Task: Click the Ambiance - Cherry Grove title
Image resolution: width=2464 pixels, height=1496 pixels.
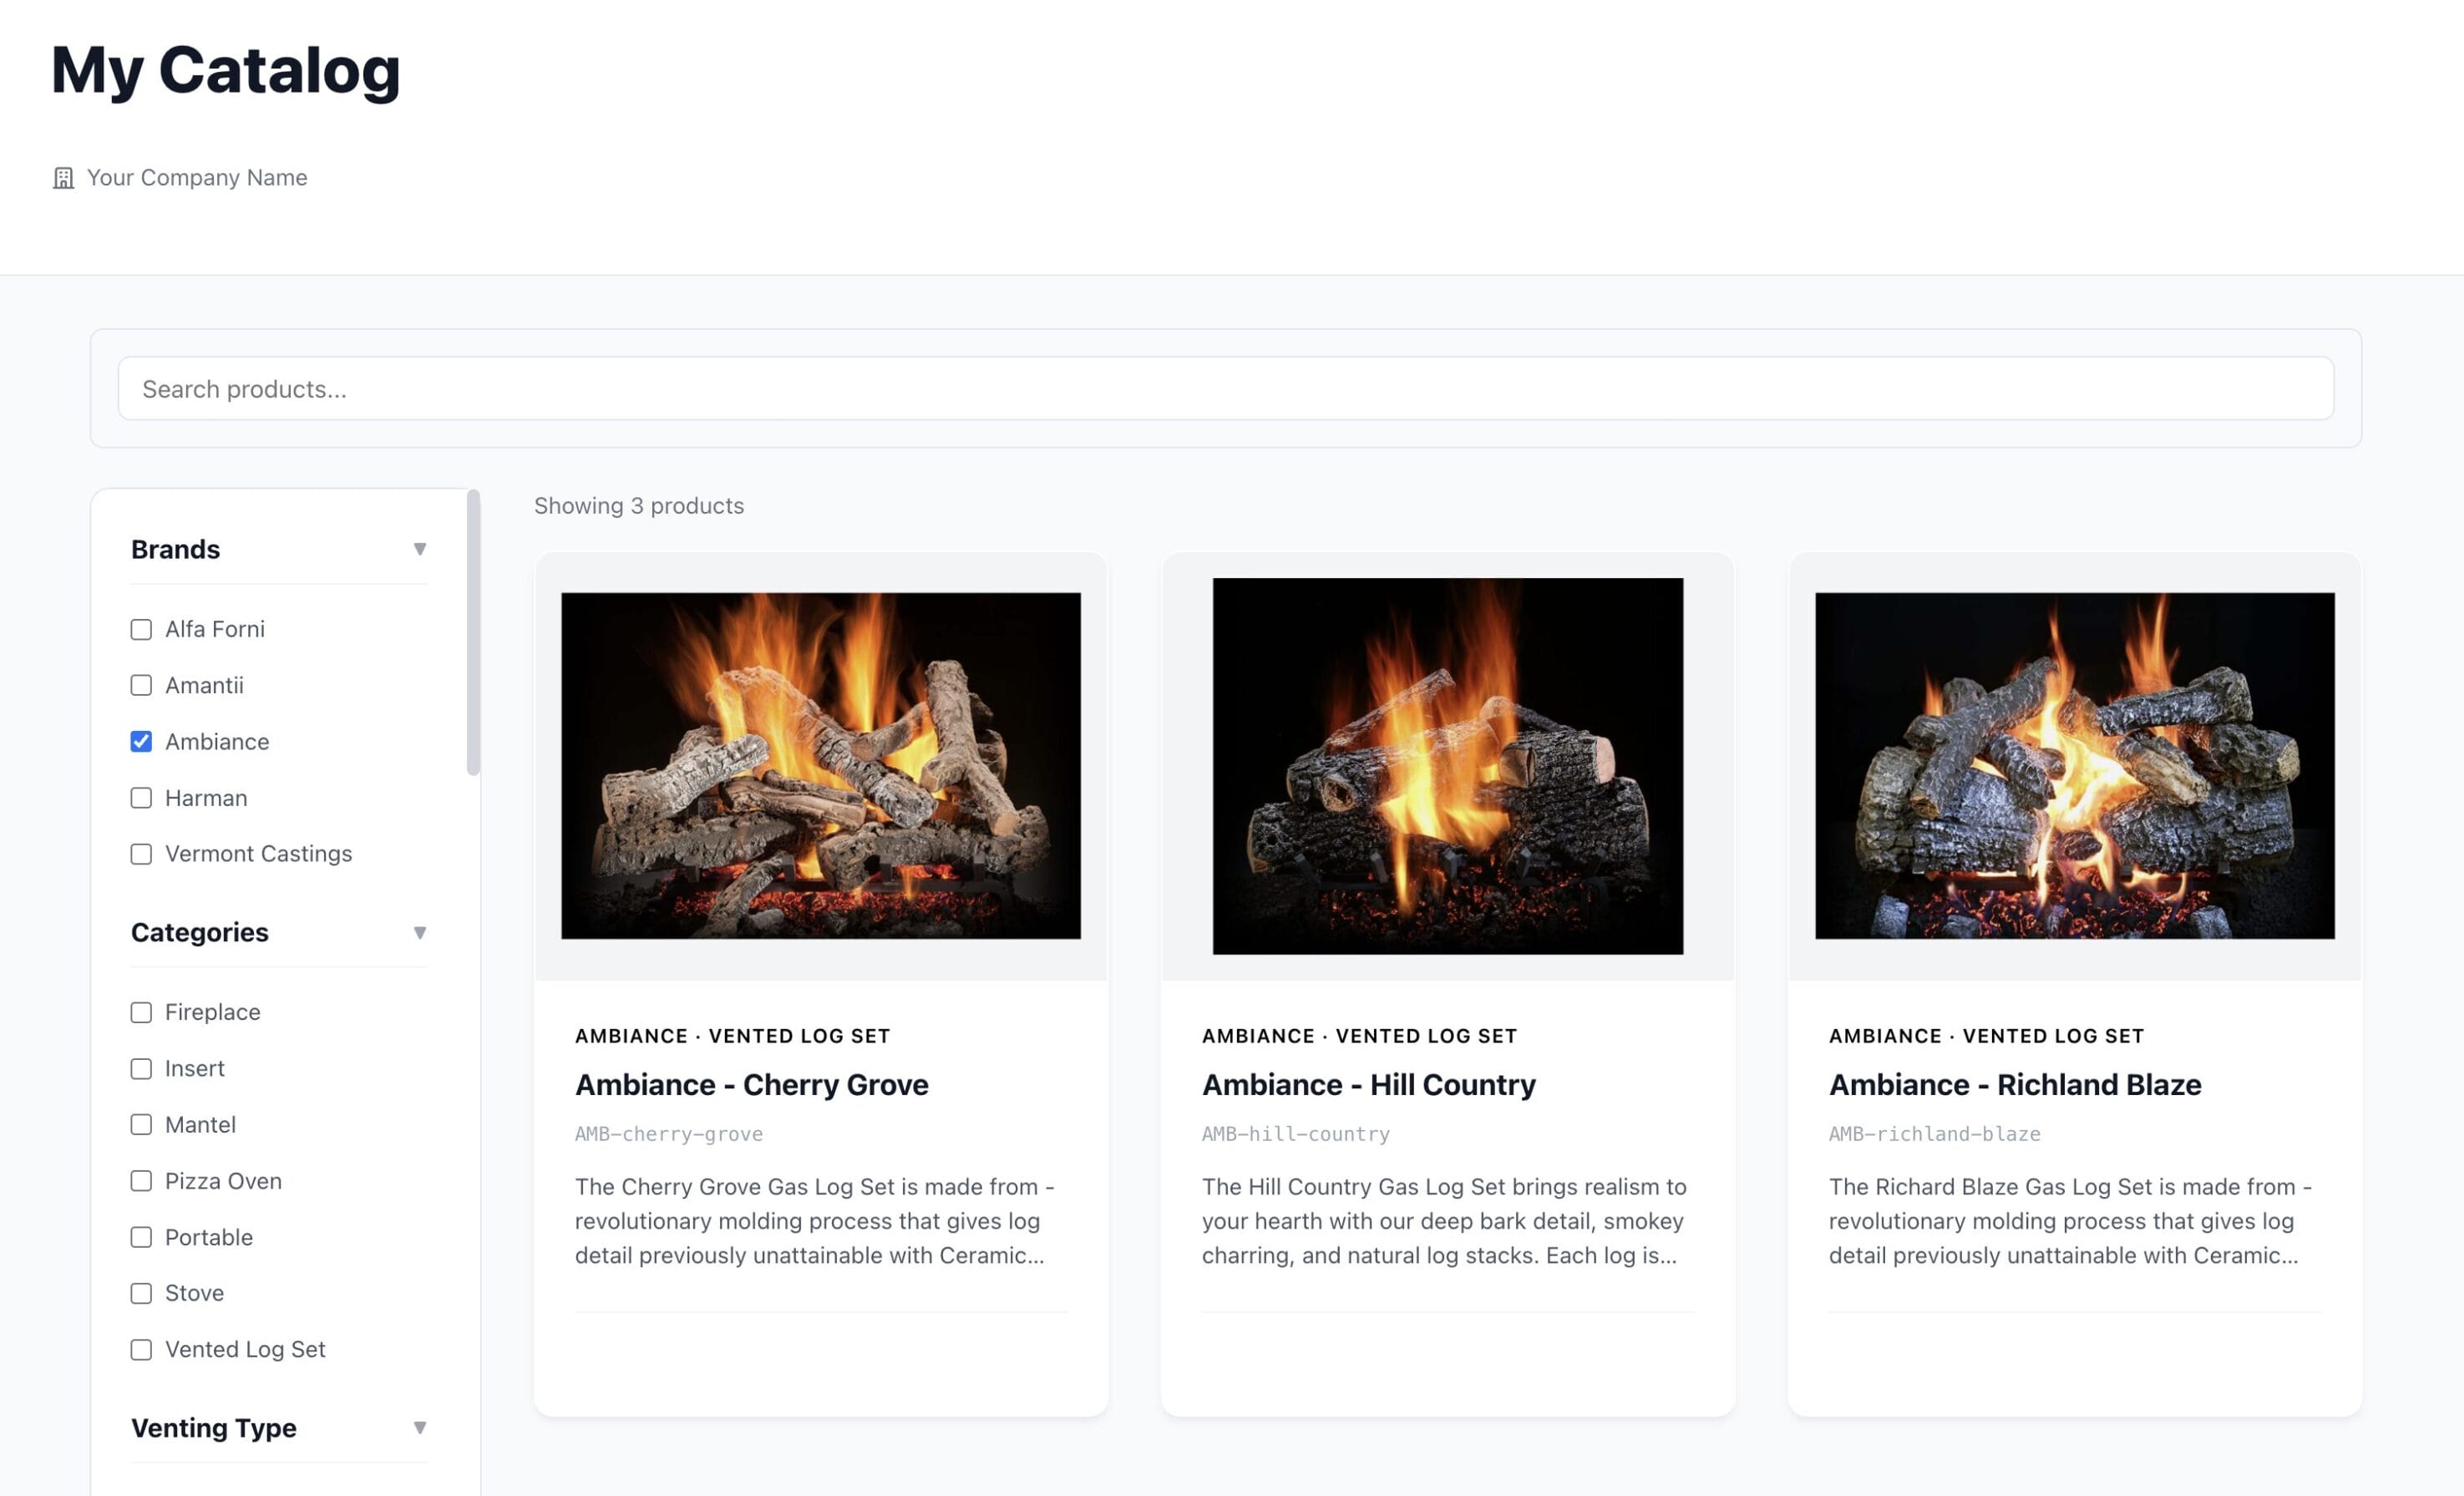Action: coord(751,1085)
